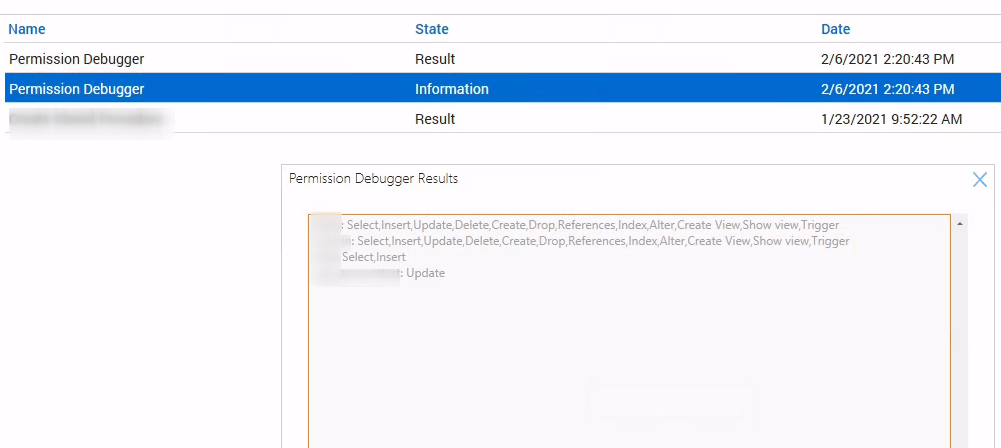The width and height of the screenshot is (1001, 448).
Task: Select the first Permission Debugger row
Action: [x=76, y=59]
